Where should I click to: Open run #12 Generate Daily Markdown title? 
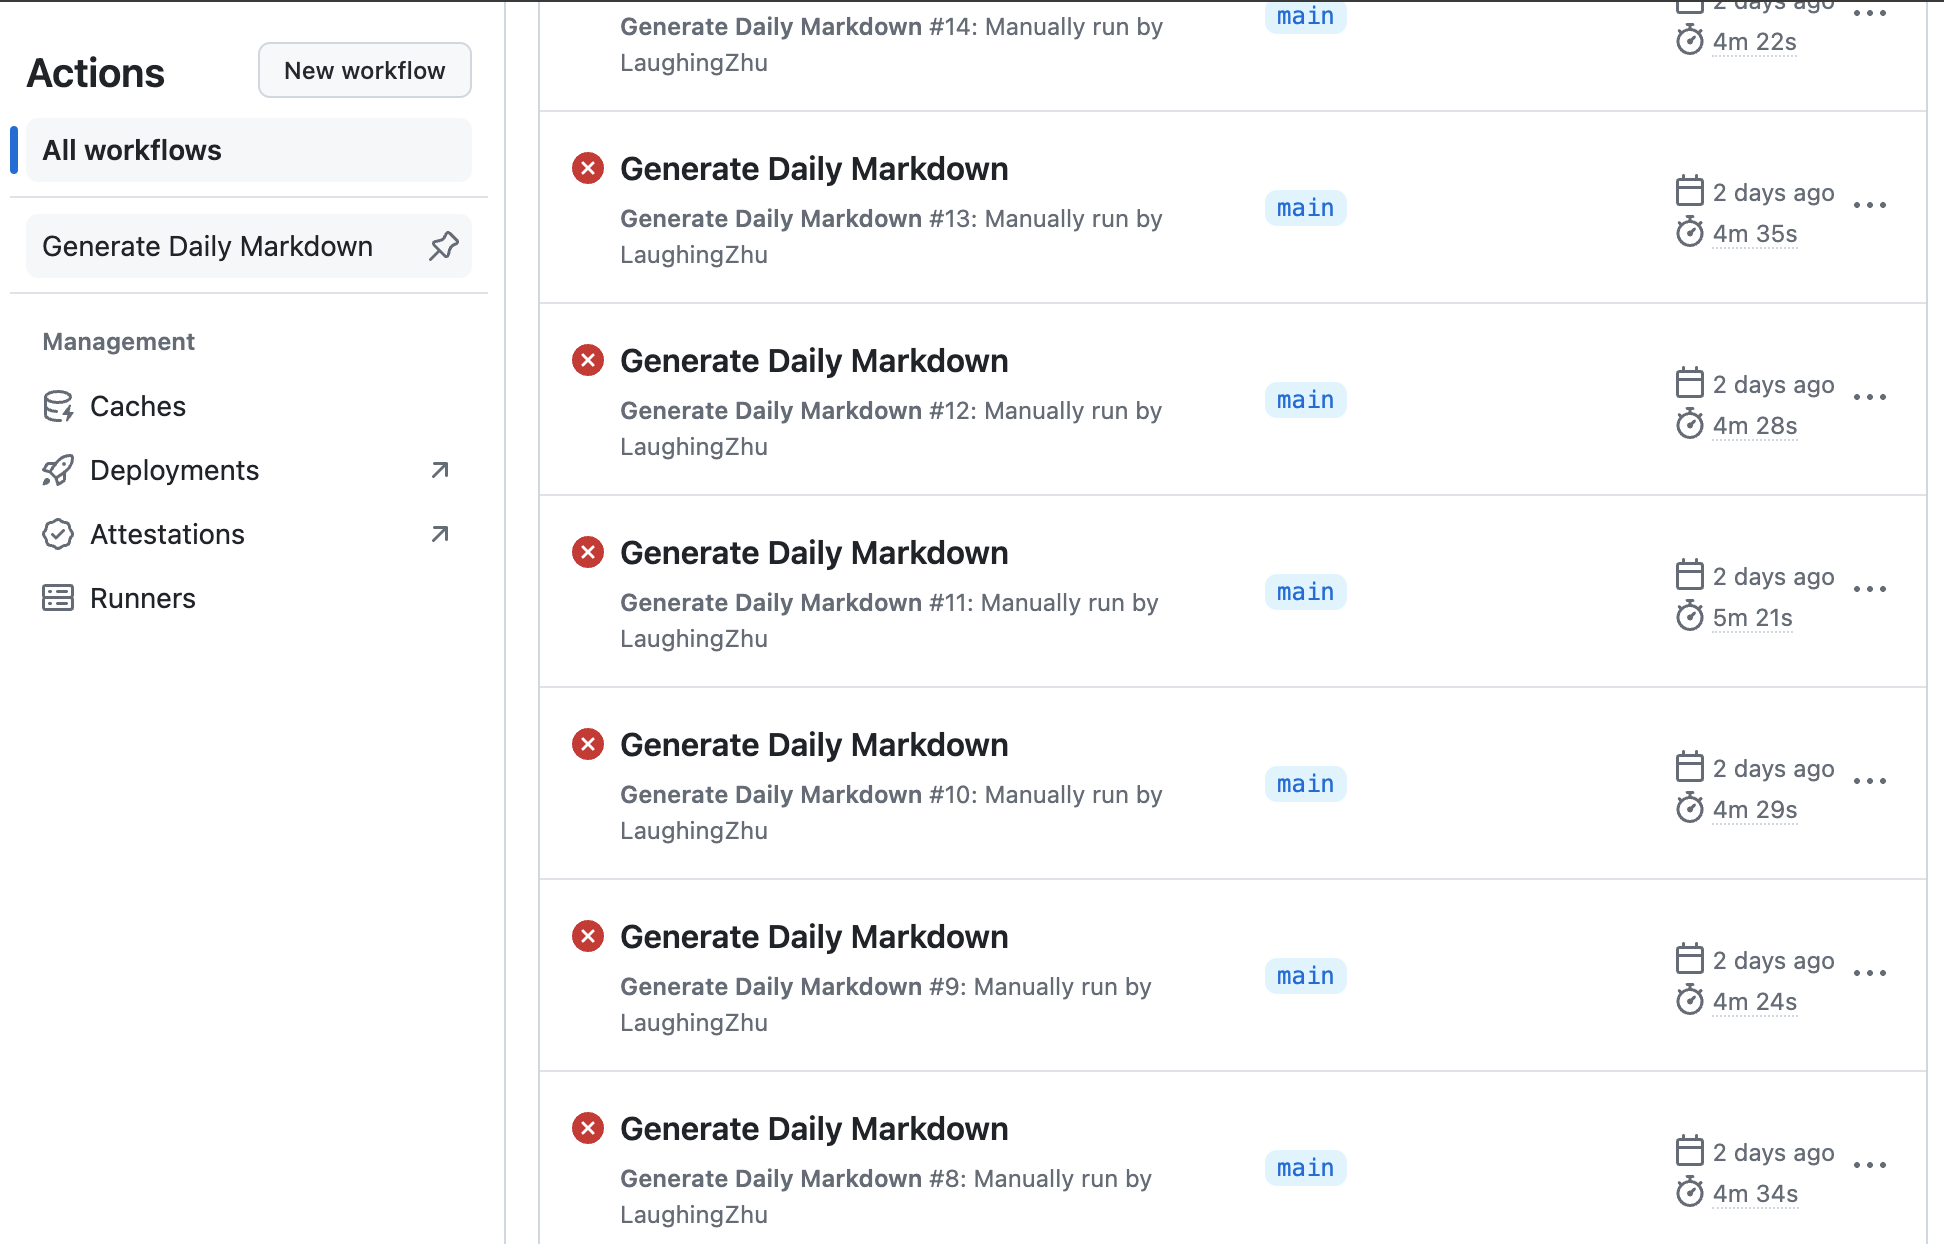coord(814,361)
